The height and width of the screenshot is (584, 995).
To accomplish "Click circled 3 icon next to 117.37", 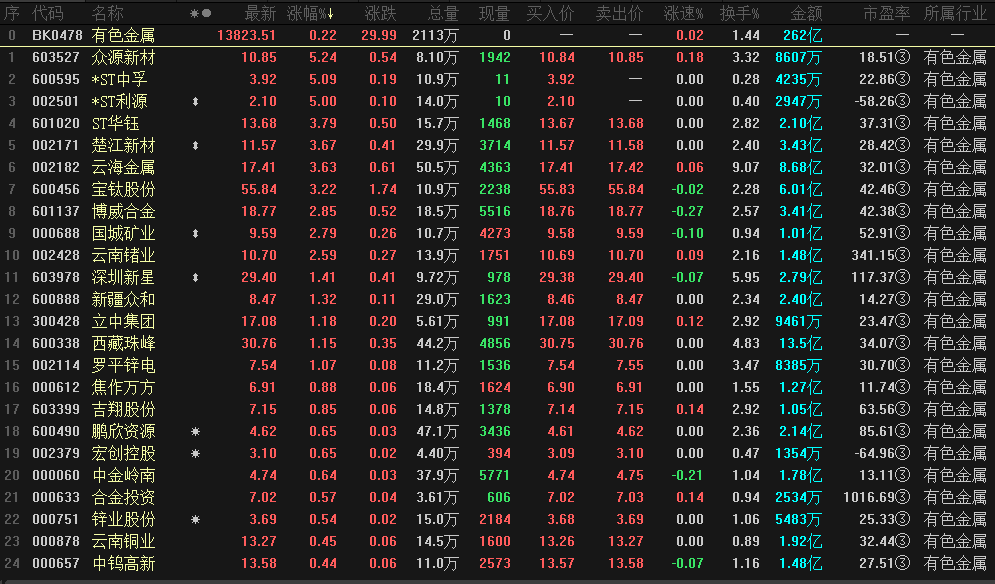I will pyautogui.click(x=902, y=277).
